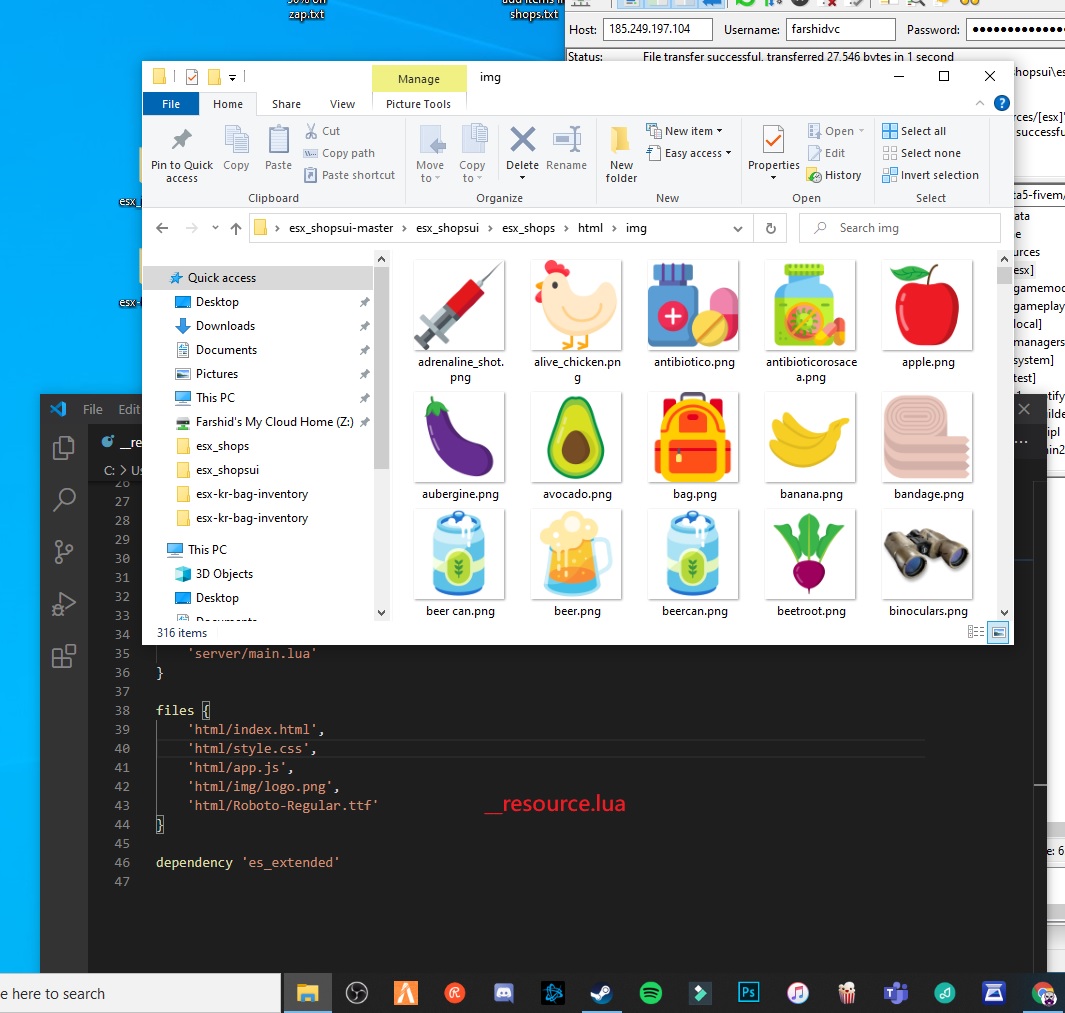
Task: Click Copy path in ribbon
Action: (x=339, y=153)
